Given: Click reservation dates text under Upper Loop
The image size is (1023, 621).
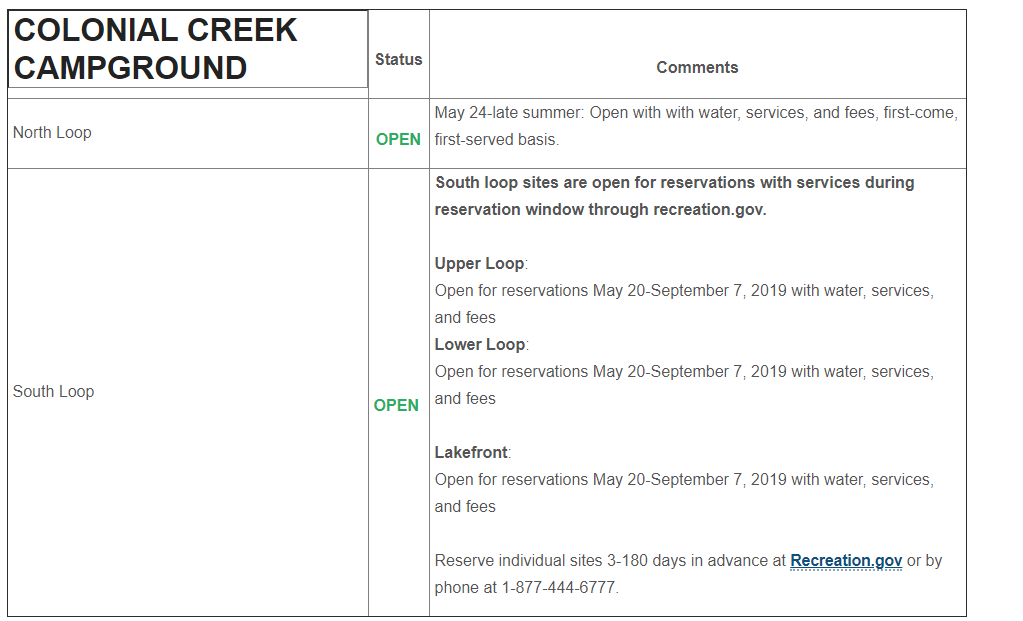Looking at the screenshot, I should point(684,291).
